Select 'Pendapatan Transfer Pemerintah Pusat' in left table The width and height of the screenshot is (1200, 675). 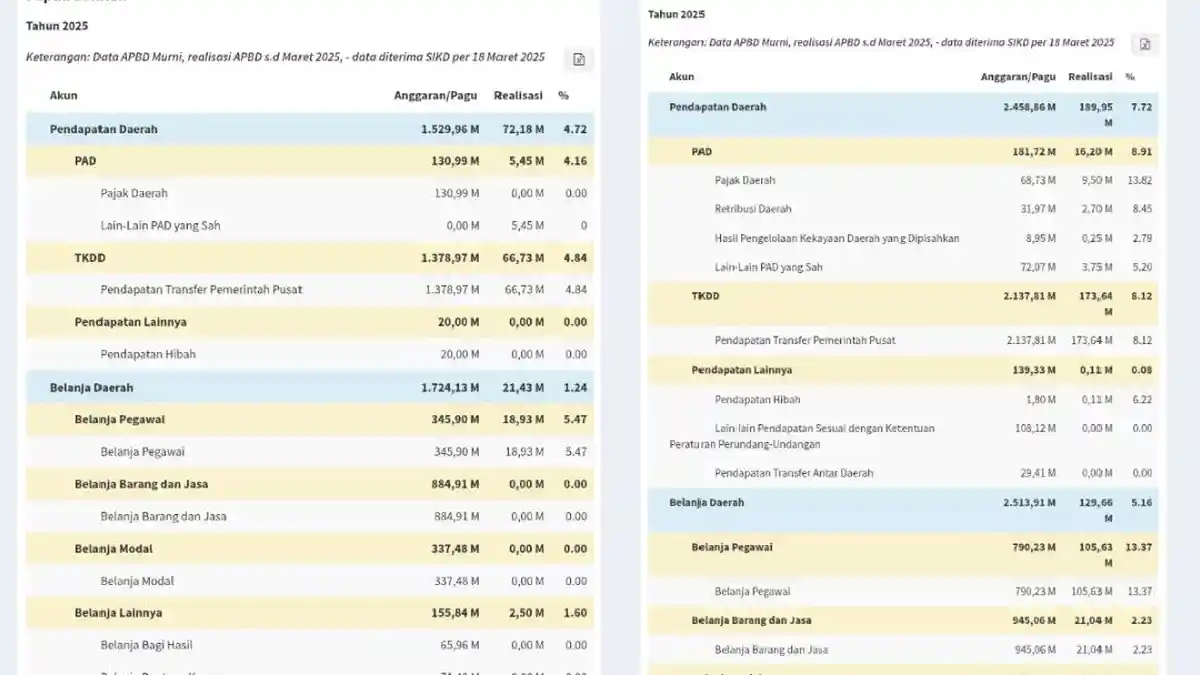201,290
